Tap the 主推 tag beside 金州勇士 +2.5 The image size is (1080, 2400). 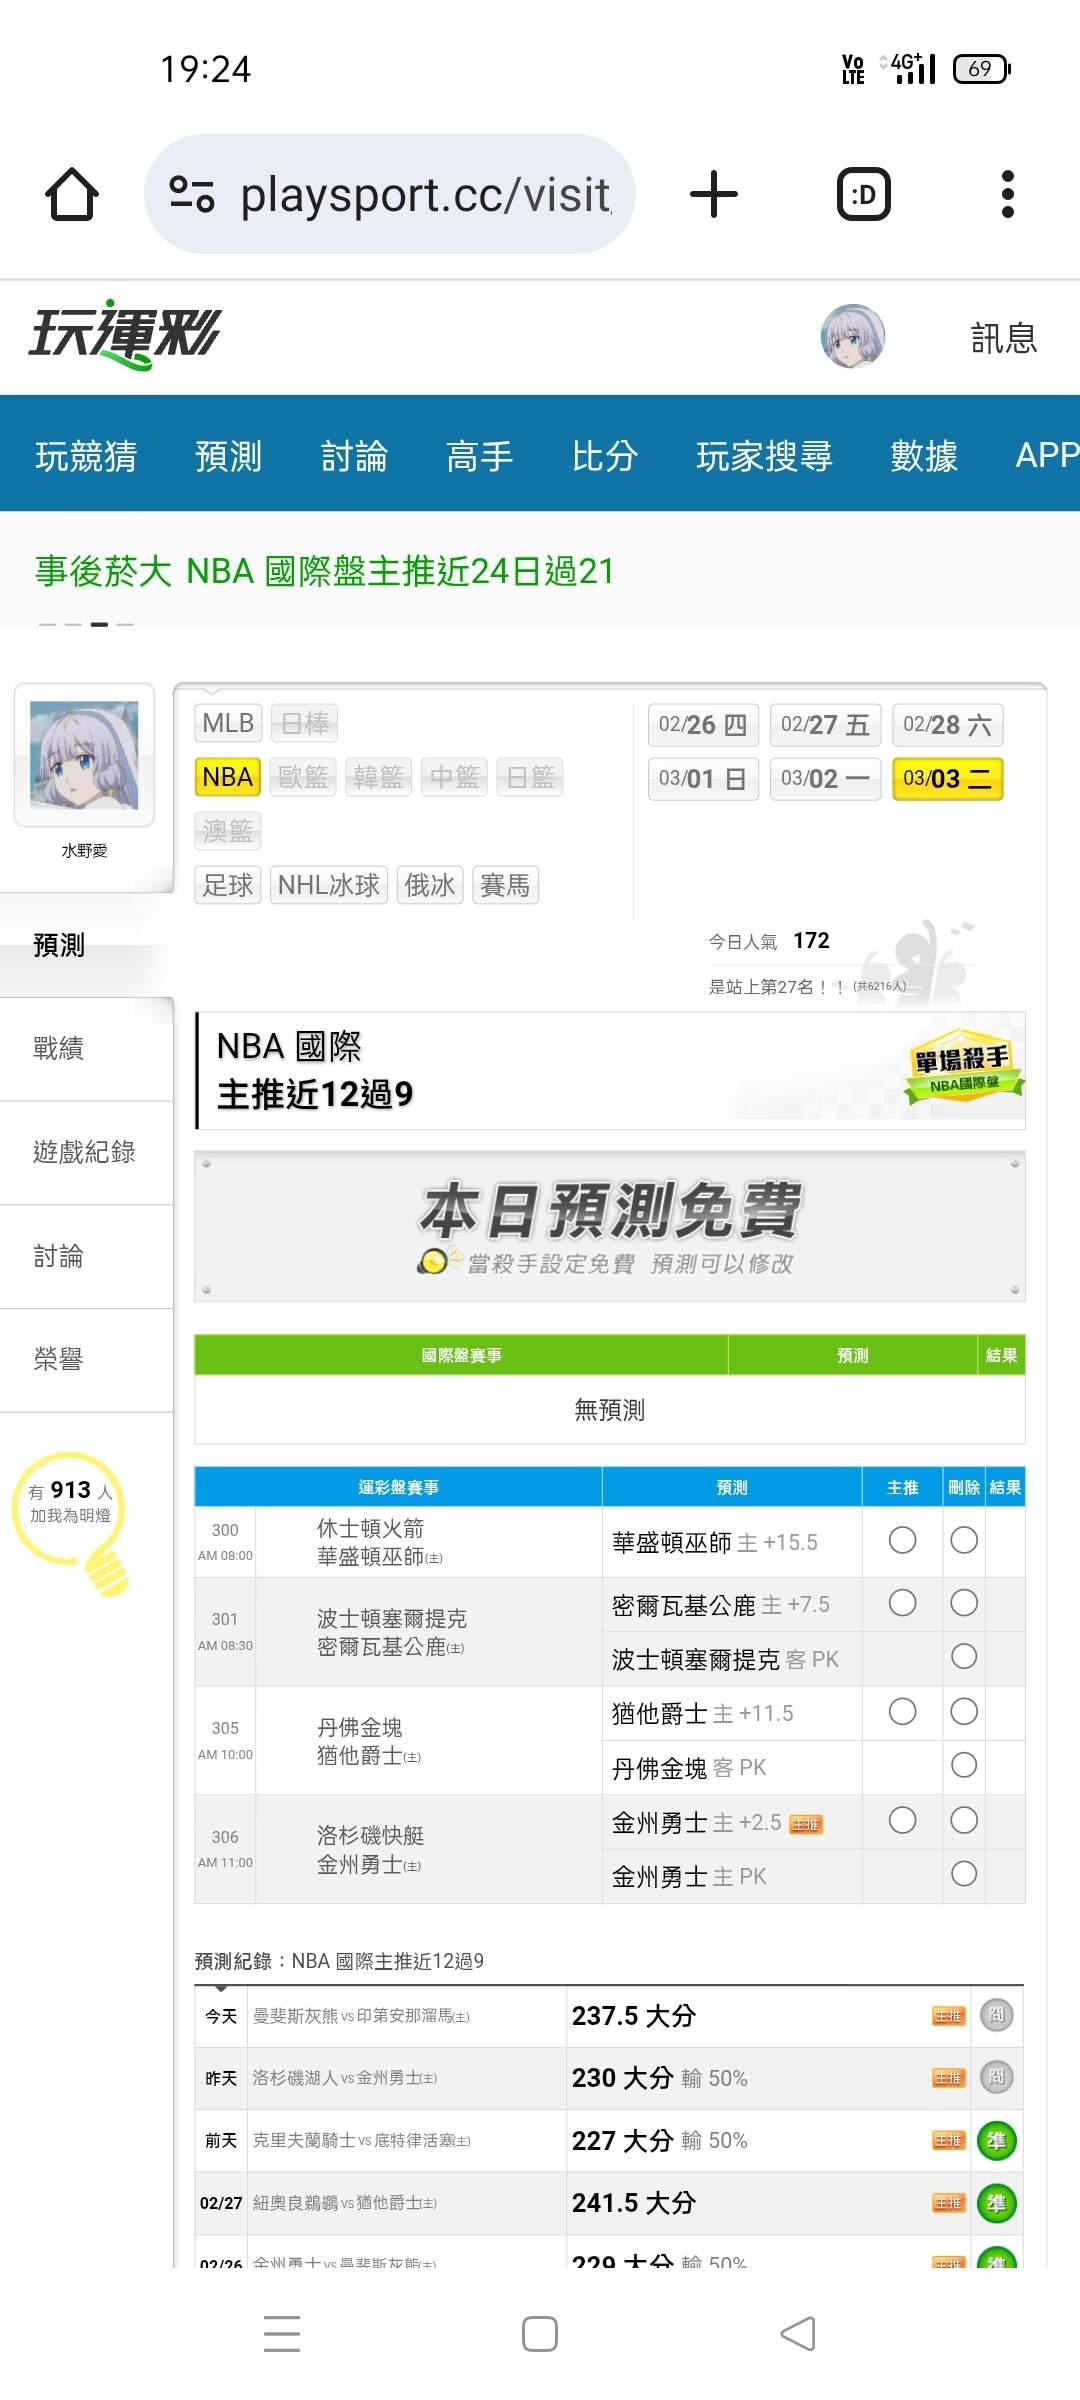[x=805, y=1825]
